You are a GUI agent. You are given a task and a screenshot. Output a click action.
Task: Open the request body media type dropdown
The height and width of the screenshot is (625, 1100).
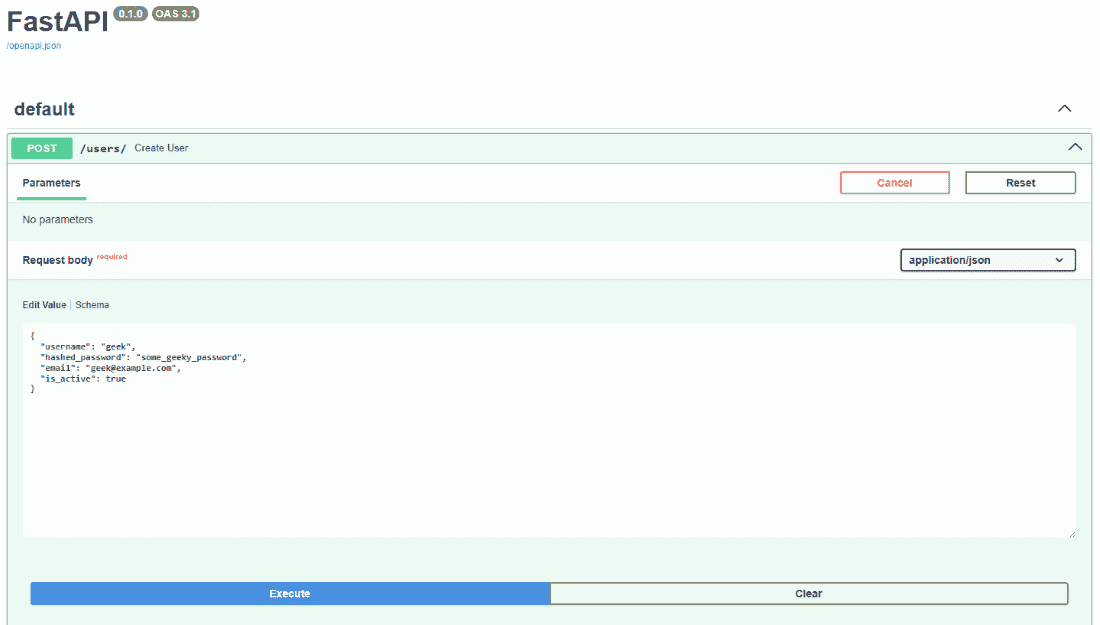pos(987,259)
